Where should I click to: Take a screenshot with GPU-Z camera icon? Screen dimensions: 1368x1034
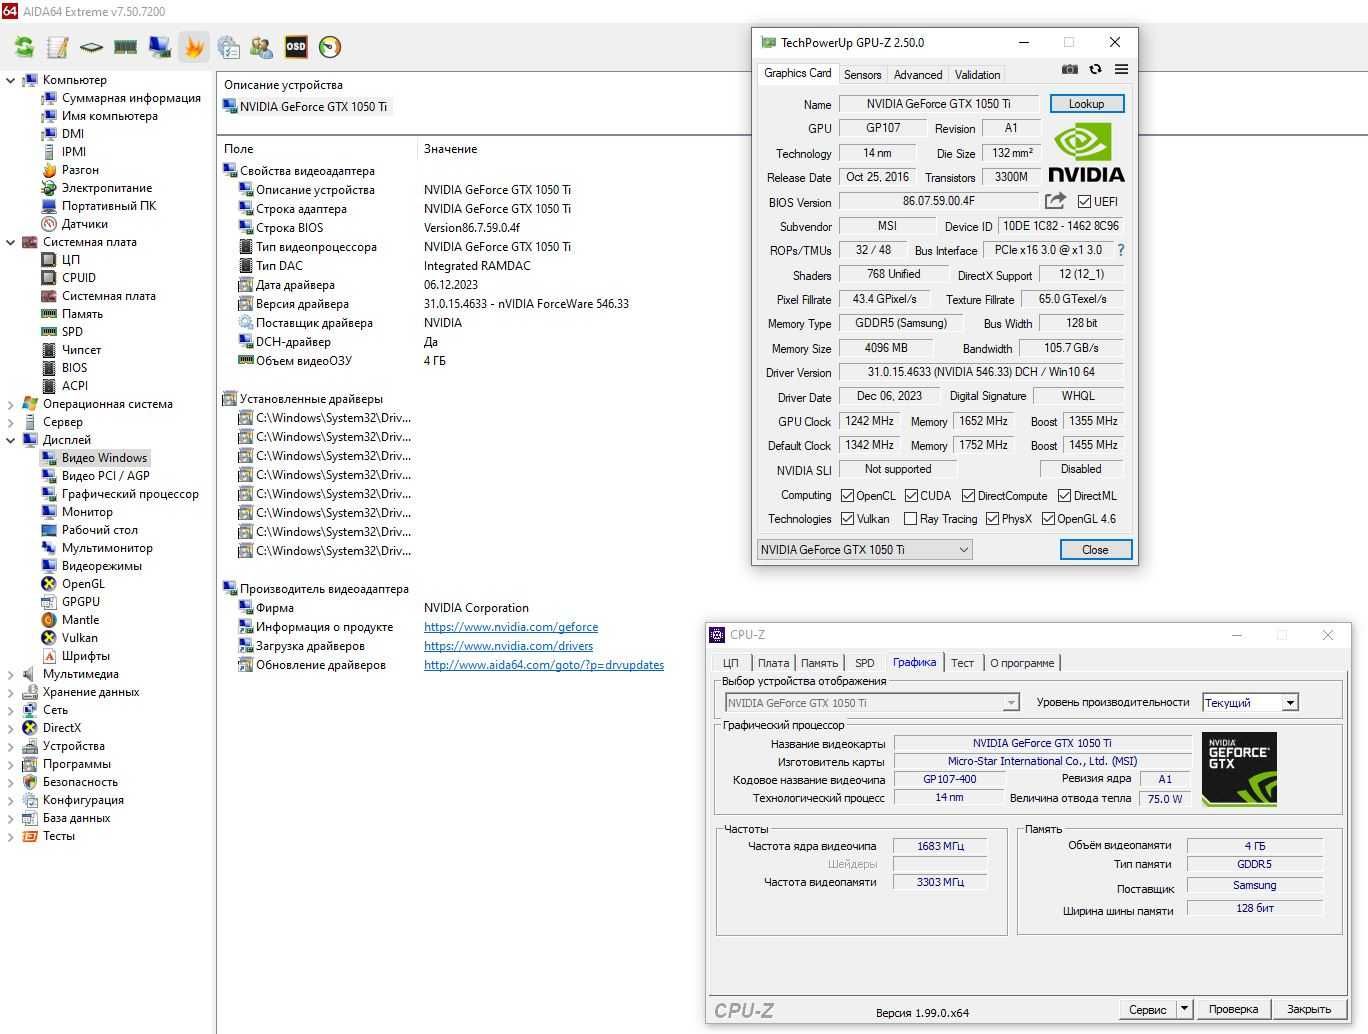pyautogui.click(x=1070, y=69)
